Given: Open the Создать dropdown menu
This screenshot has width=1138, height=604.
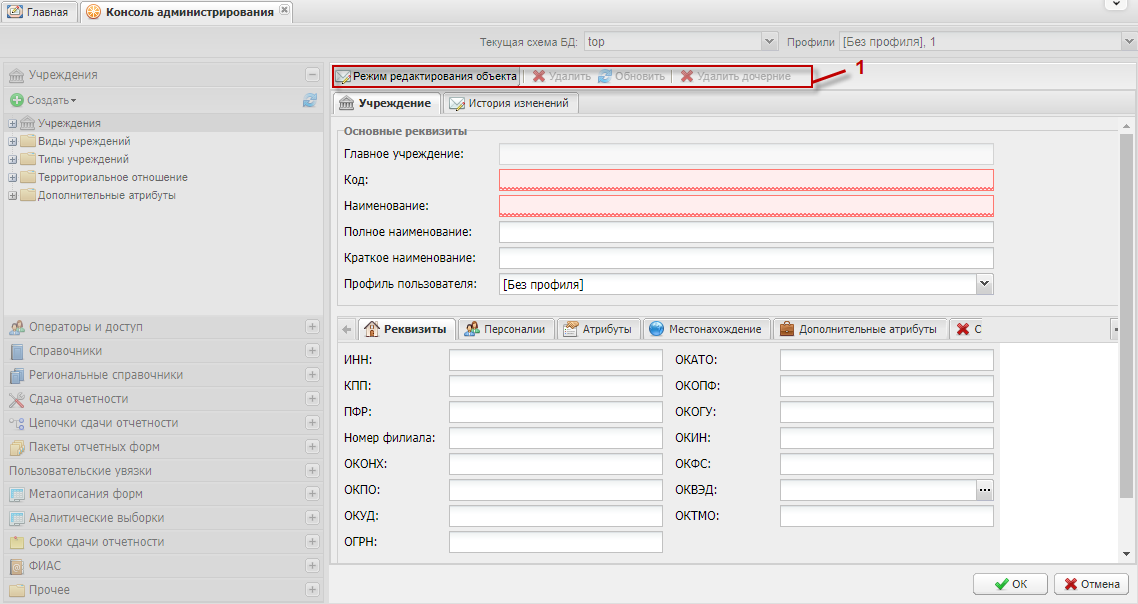Looking at the screenshot, I should pyautogui.click(x=45, y=100).
